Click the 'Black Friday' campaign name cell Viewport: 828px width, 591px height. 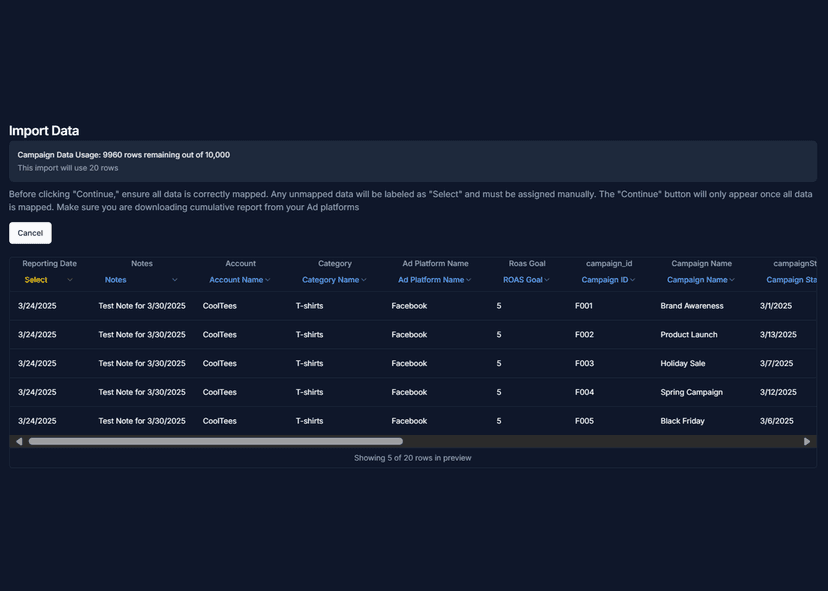(682, 421)
